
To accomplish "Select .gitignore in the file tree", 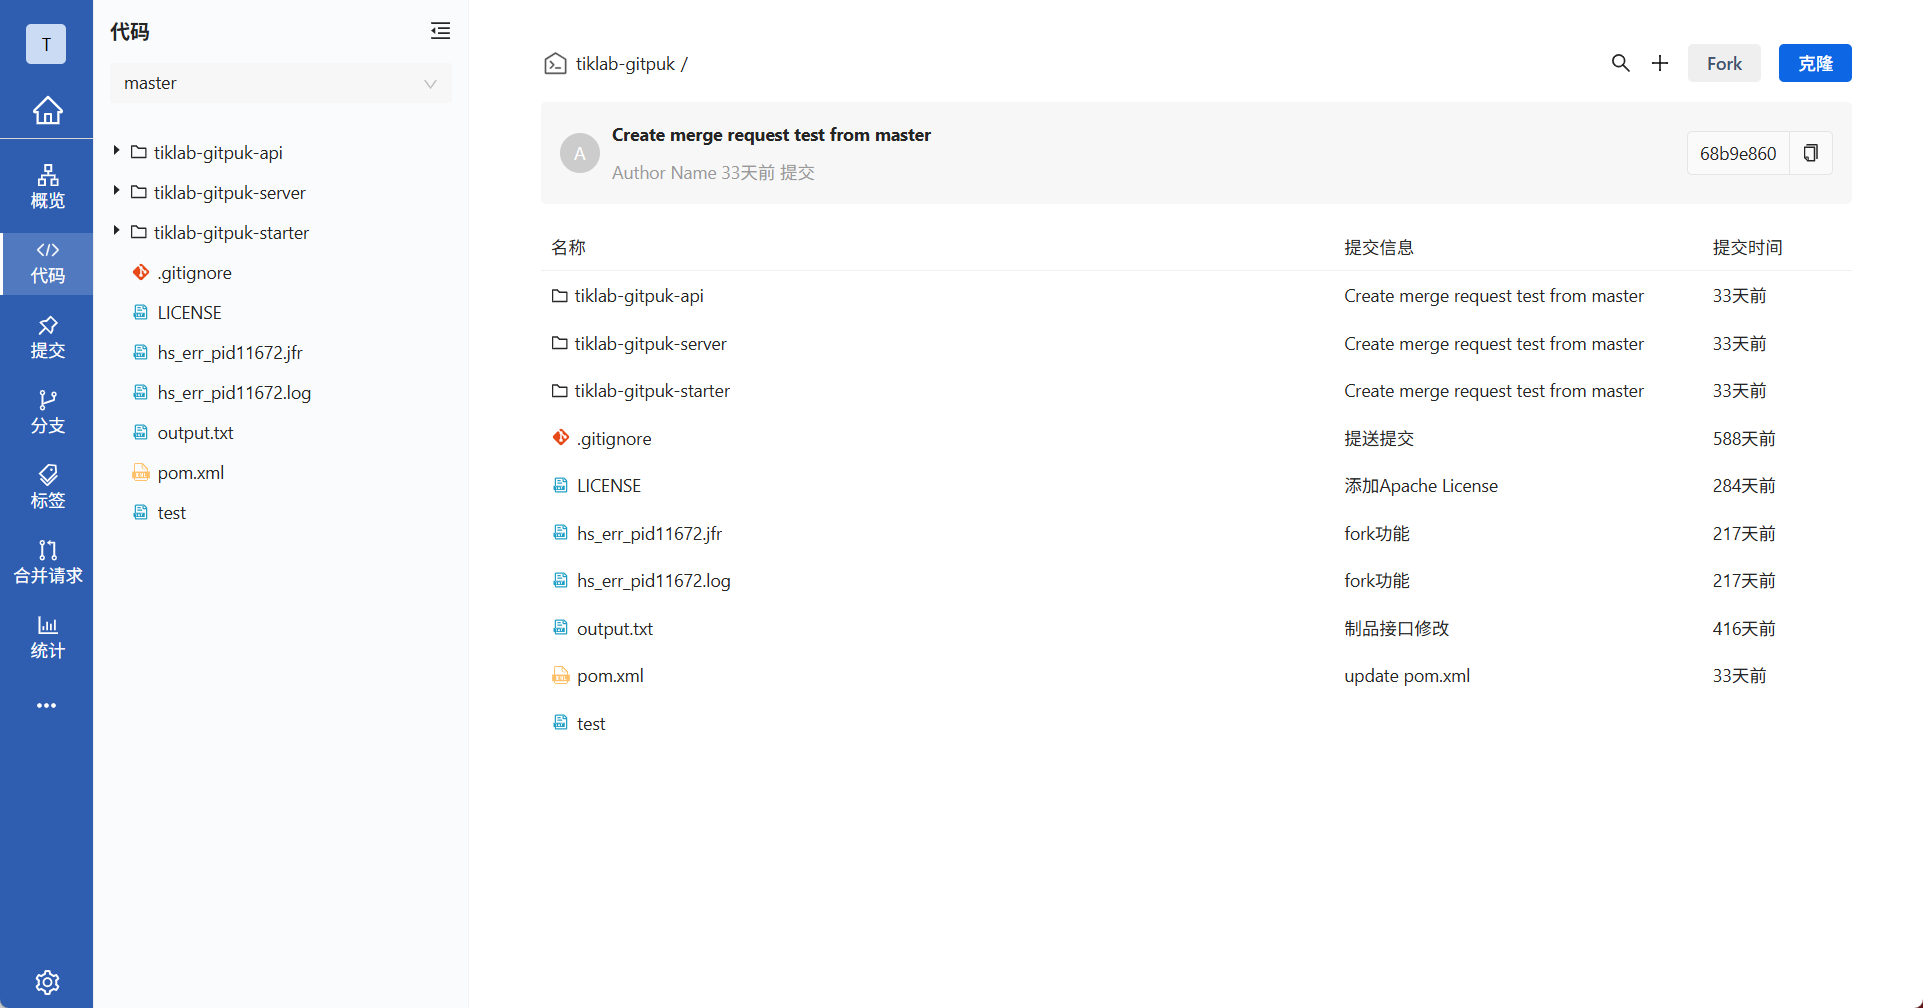I will (194, 273).
